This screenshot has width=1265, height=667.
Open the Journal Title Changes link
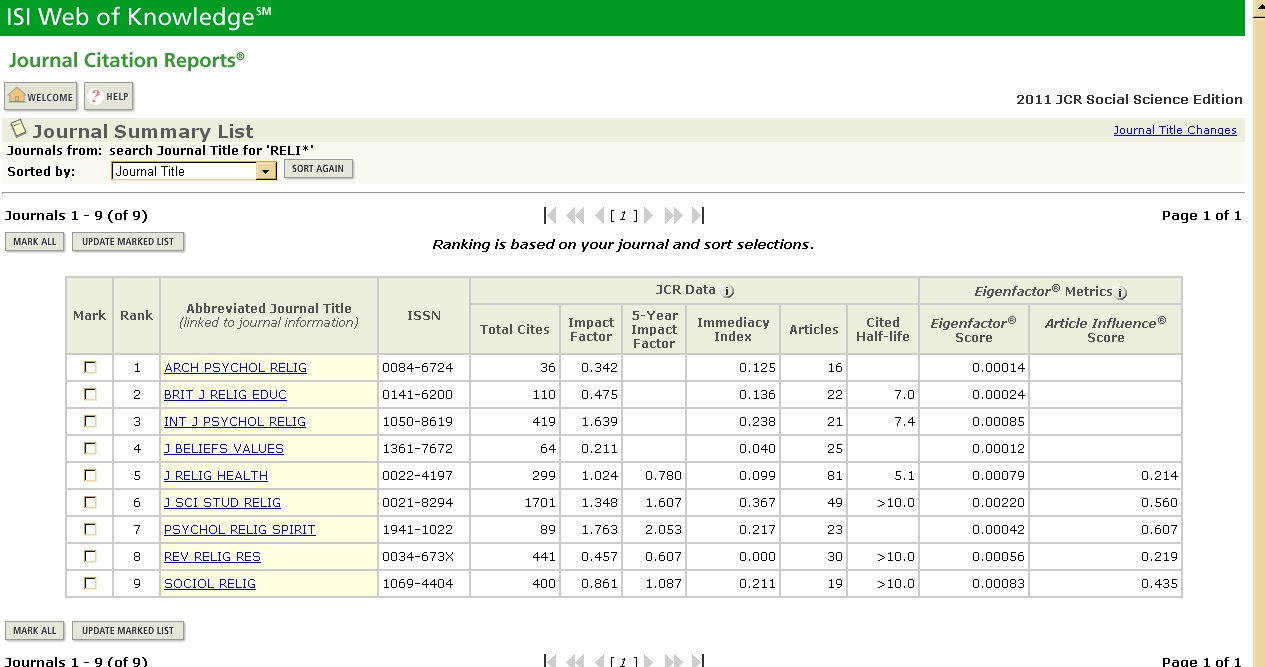tap(1175, 130)
